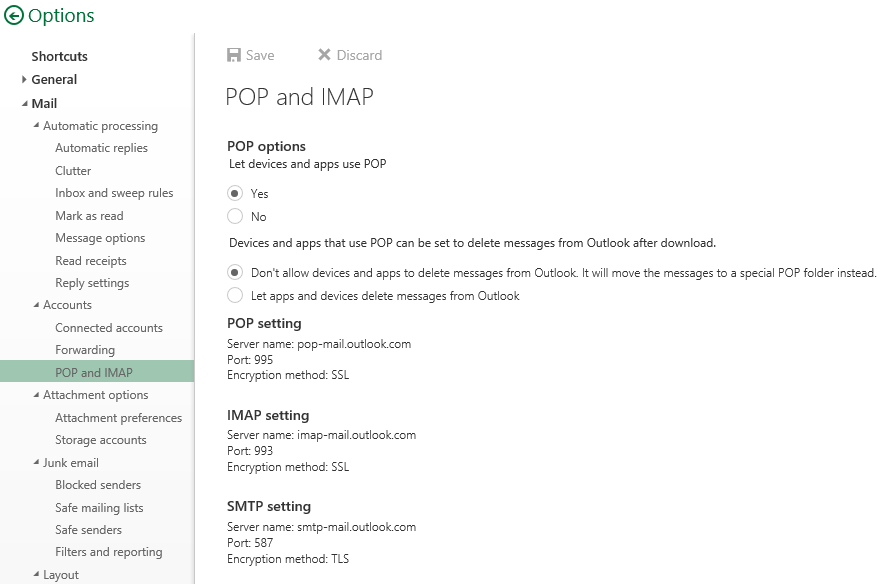Choose Let apps and devices delete messages
Viewport: 884px width, 584px height.
click(235, 295)
